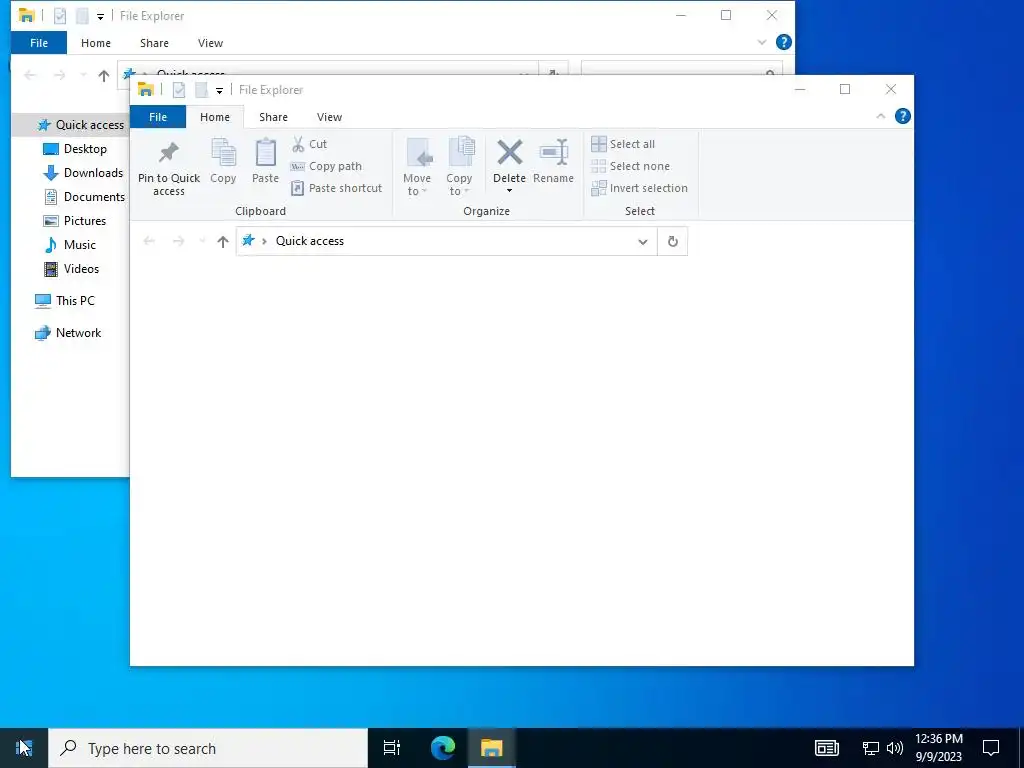Open News and interests taskbar icon
This screenshot has height=768, width=1024.
826,748
